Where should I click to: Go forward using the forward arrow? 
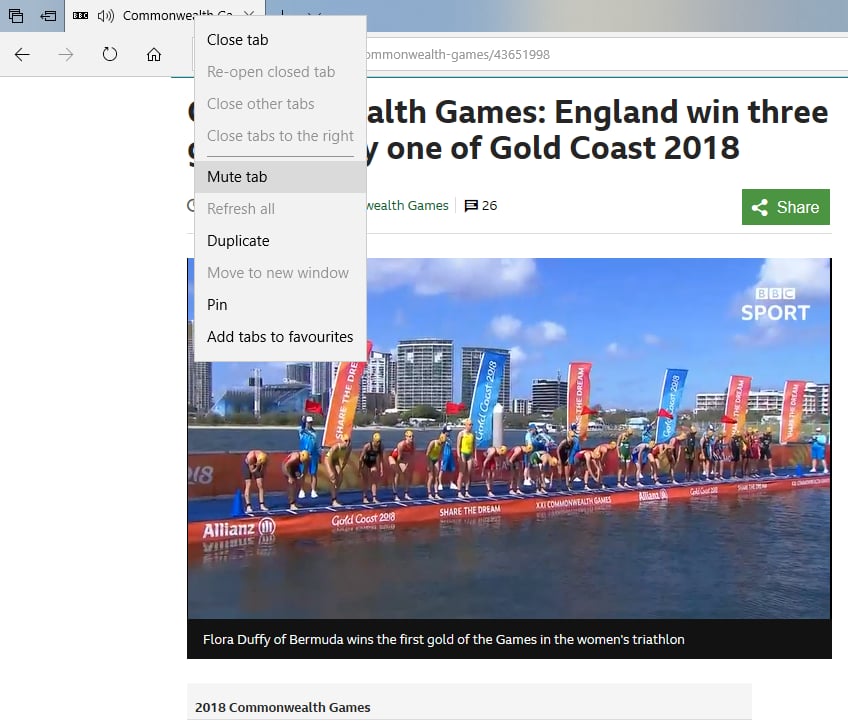(66, 54)
